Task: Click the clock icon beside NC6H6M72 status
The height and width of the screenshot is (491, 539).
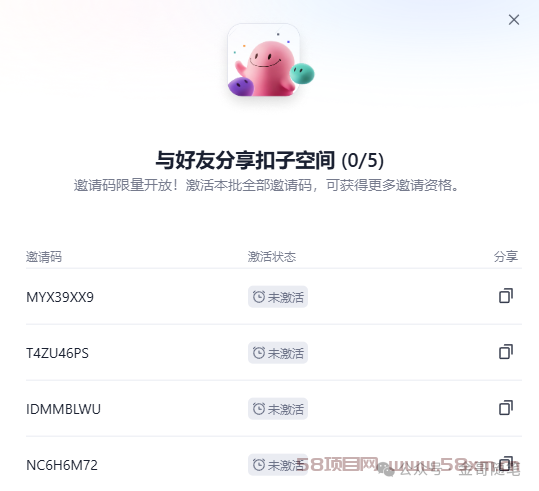Action: (x=259, y=465)
